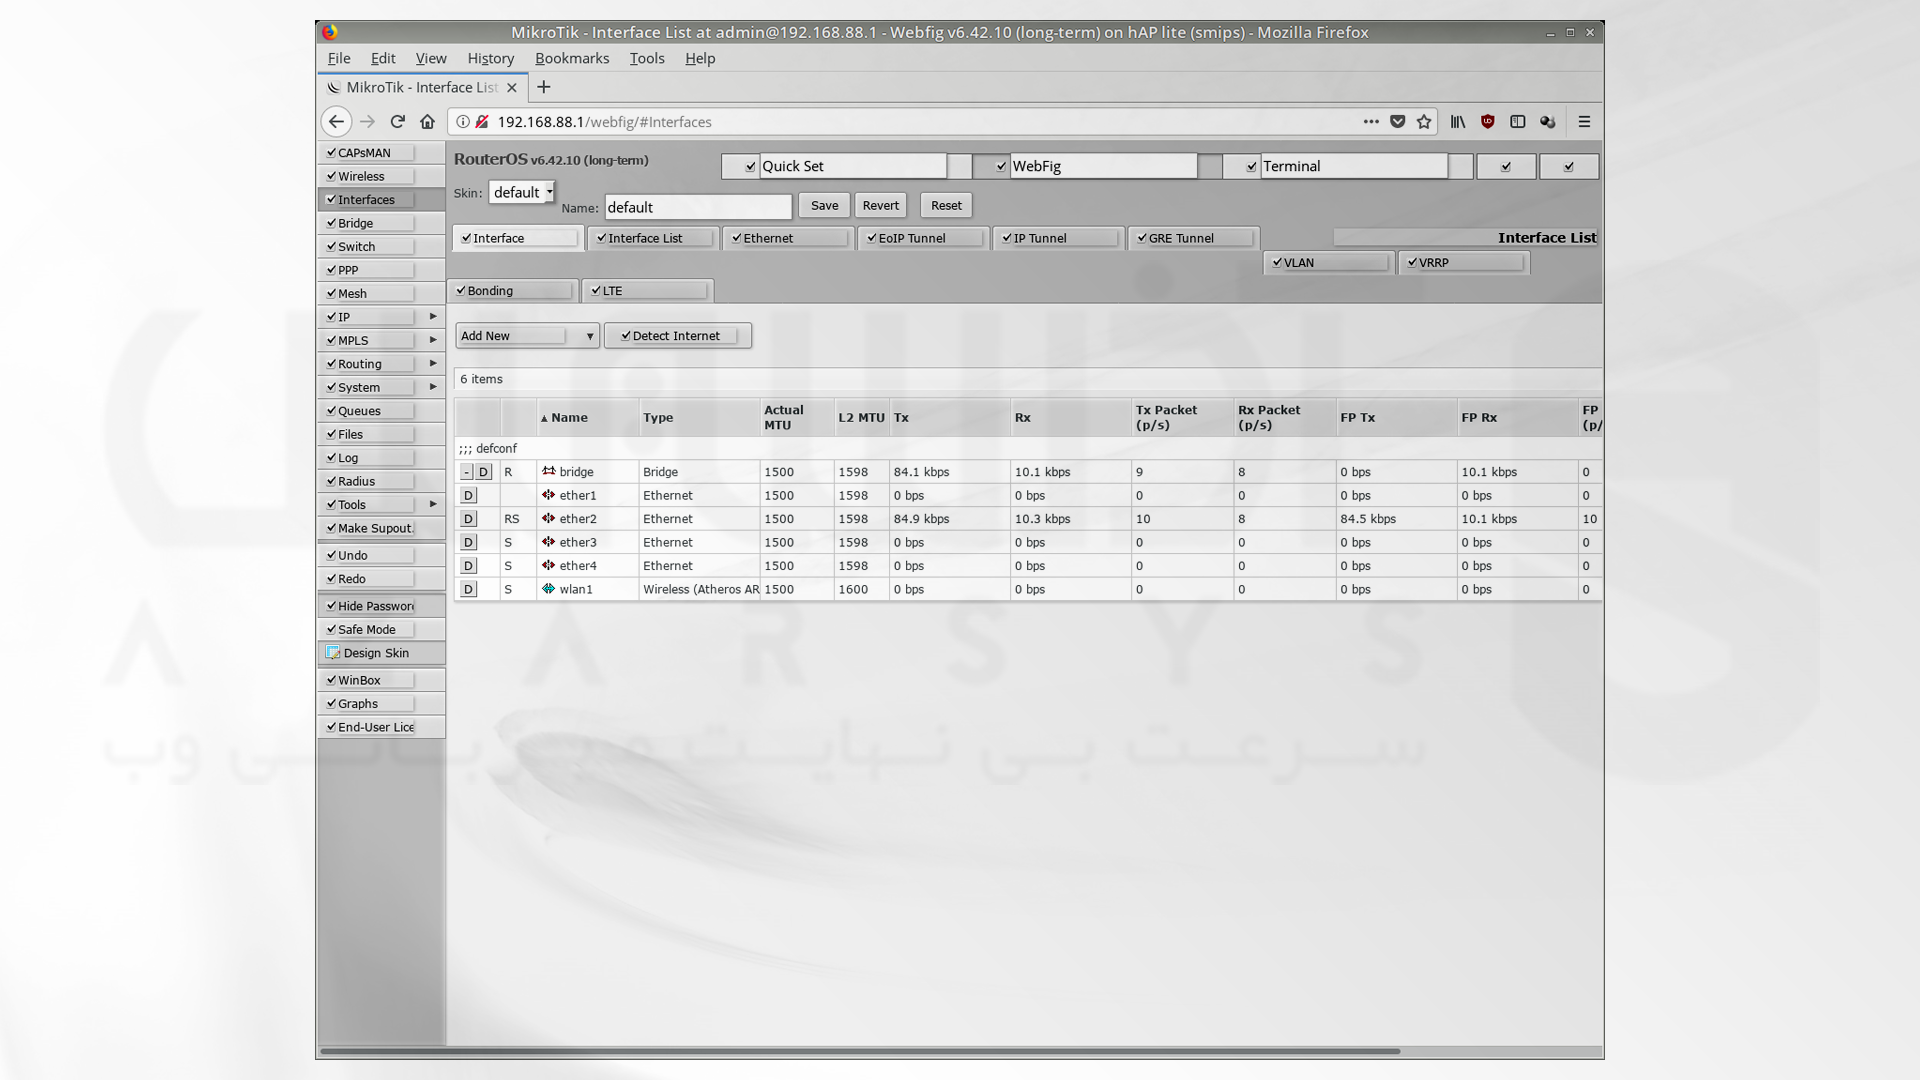Open the Pocket save icon
This screenshot has height=1080, width=1920.
coord(1397,122)
